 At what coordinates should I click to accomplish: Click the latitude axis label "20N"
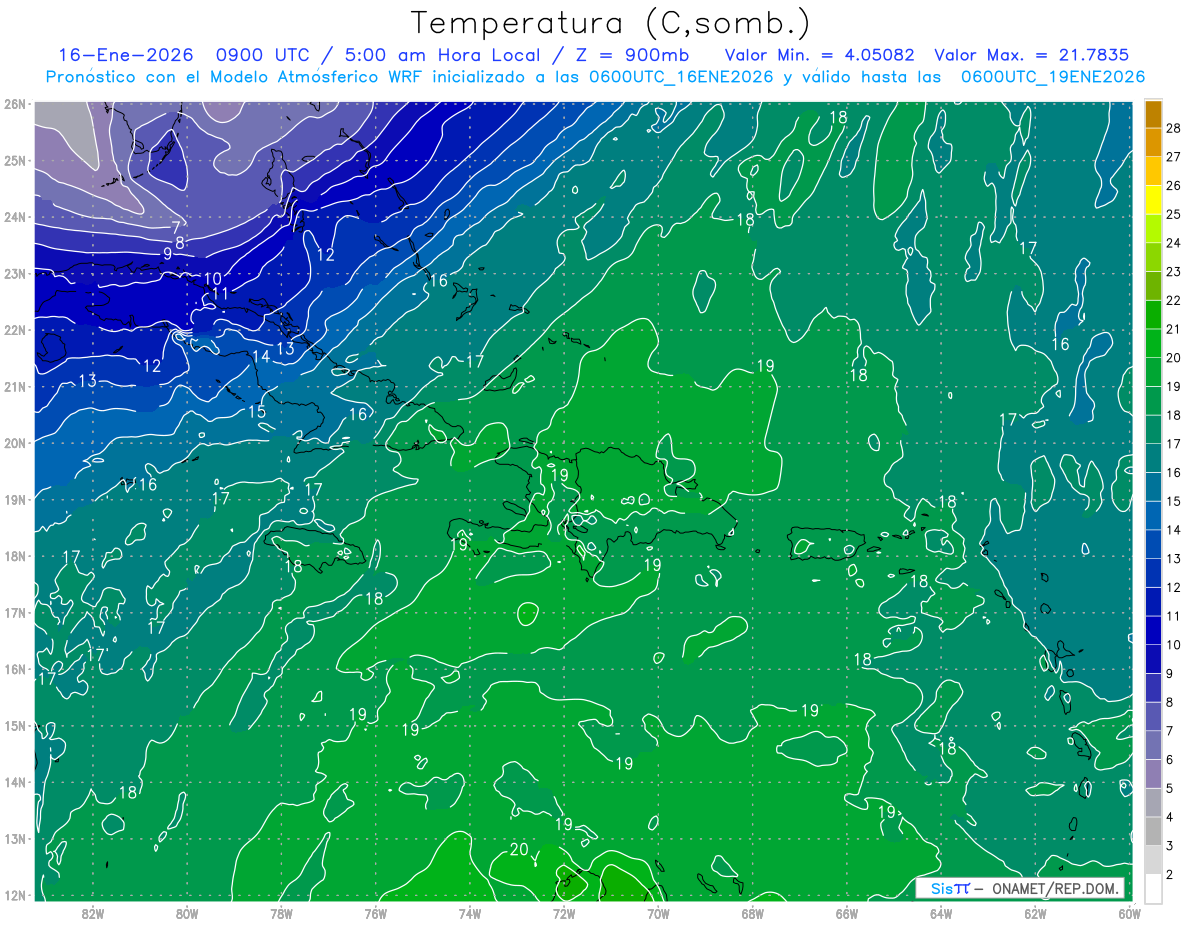tap(16, 443)
